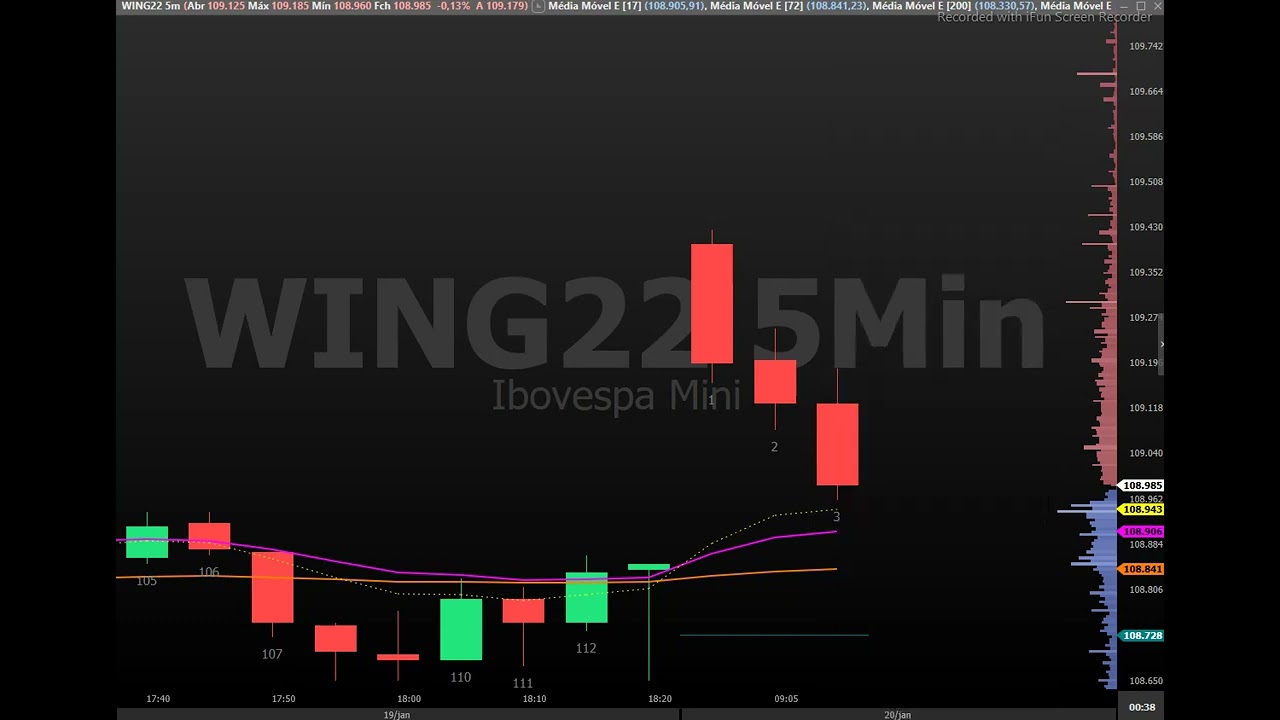Screen dimensions: 1280x720
Task: Click the 00:38 candle countdown timer
Action: pyautogui.click(x=1142, y=707)
